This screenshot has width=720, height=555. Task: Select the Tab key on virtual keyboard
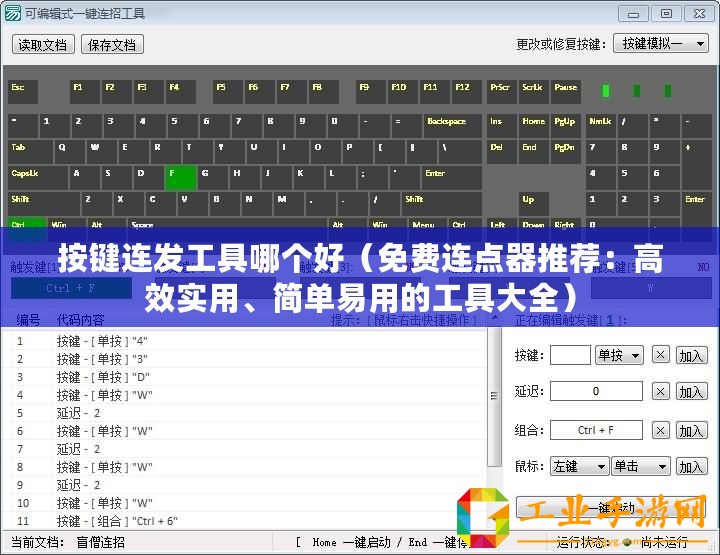pos(30,152)
